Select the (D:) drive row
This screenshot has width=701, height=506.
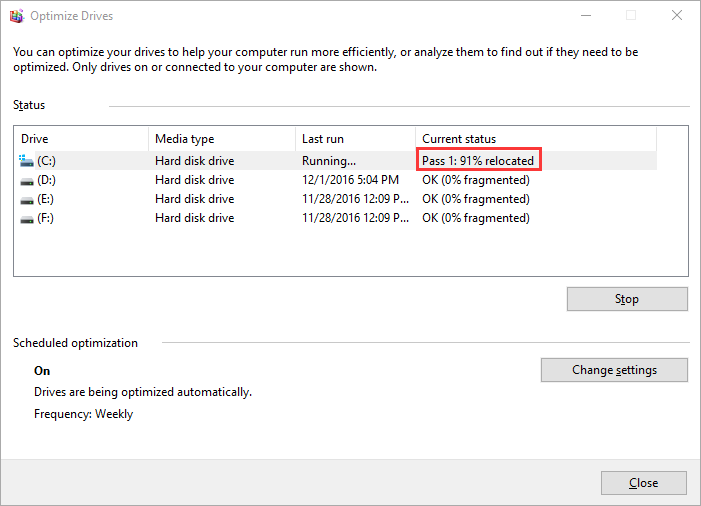coord(336,180)
